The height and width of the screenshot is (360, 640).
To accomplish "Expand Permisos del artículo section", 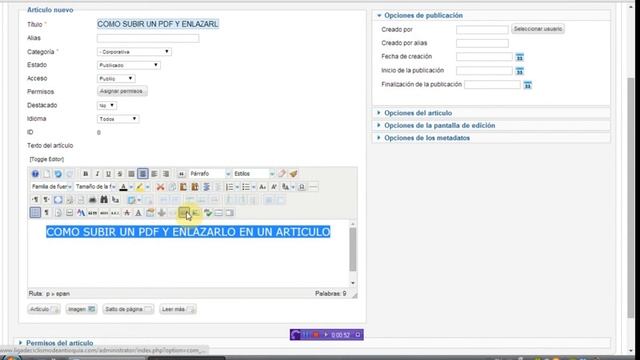I will point(60,343).
